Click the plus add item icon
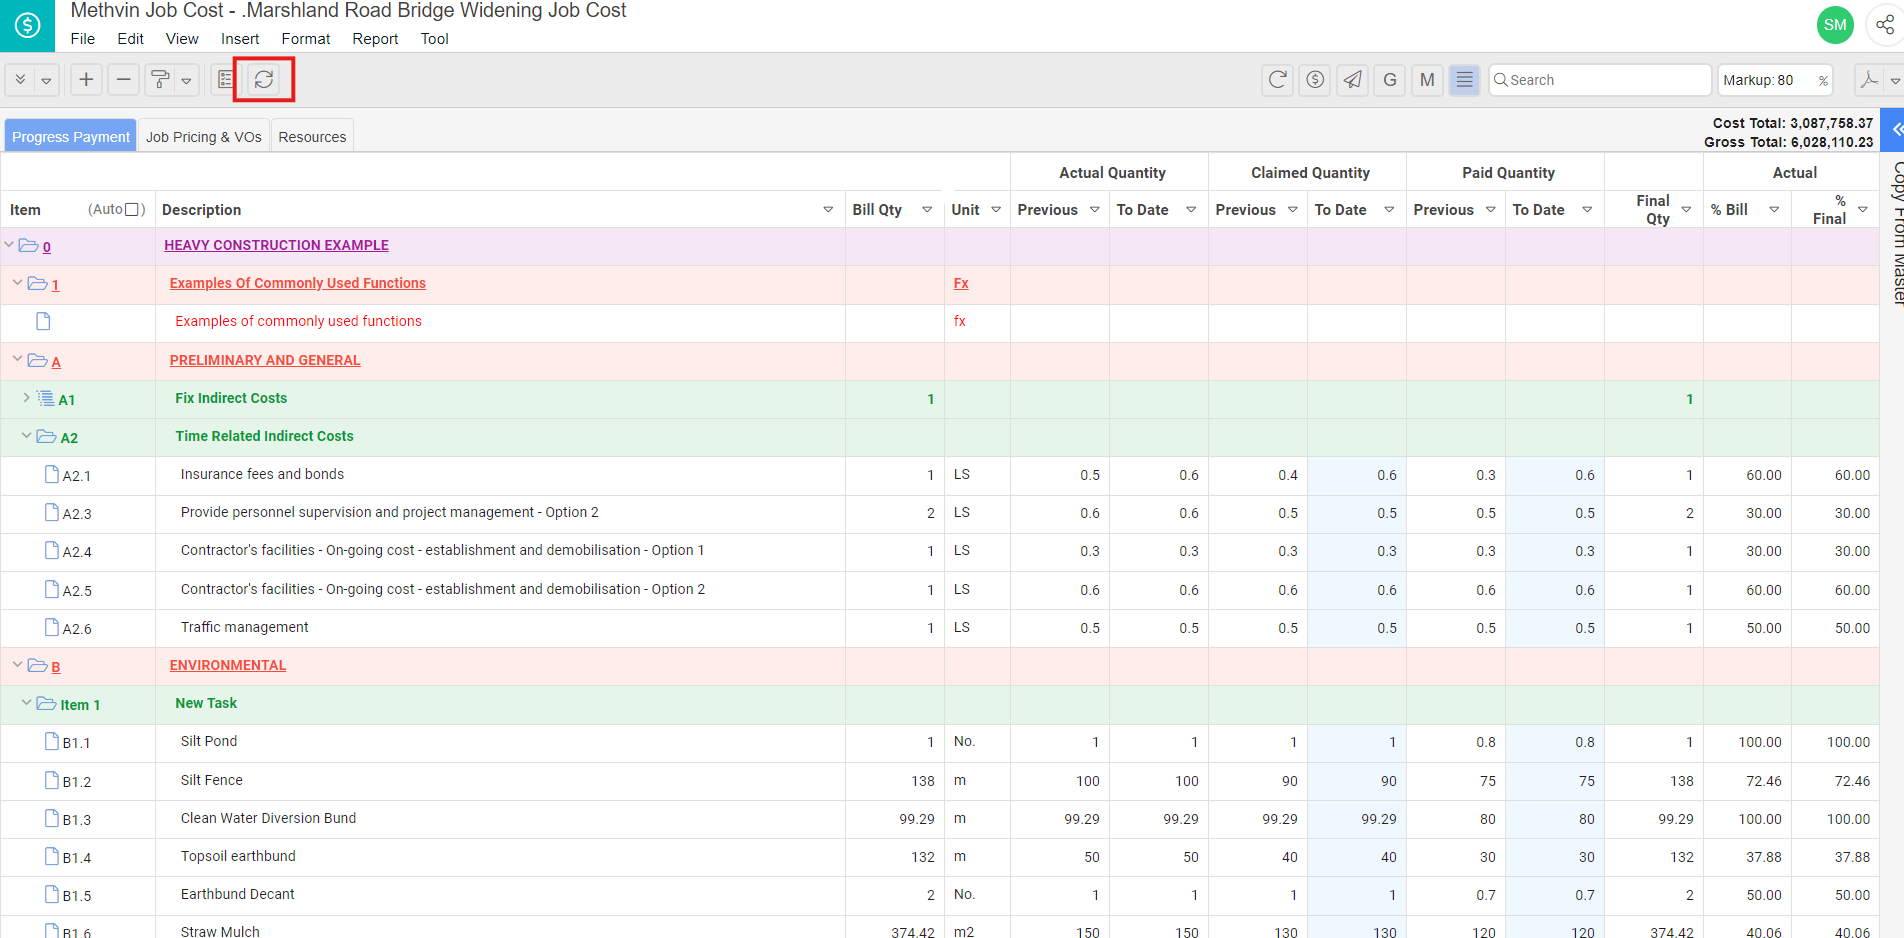 pyautogui.click(x=87, y=80)
